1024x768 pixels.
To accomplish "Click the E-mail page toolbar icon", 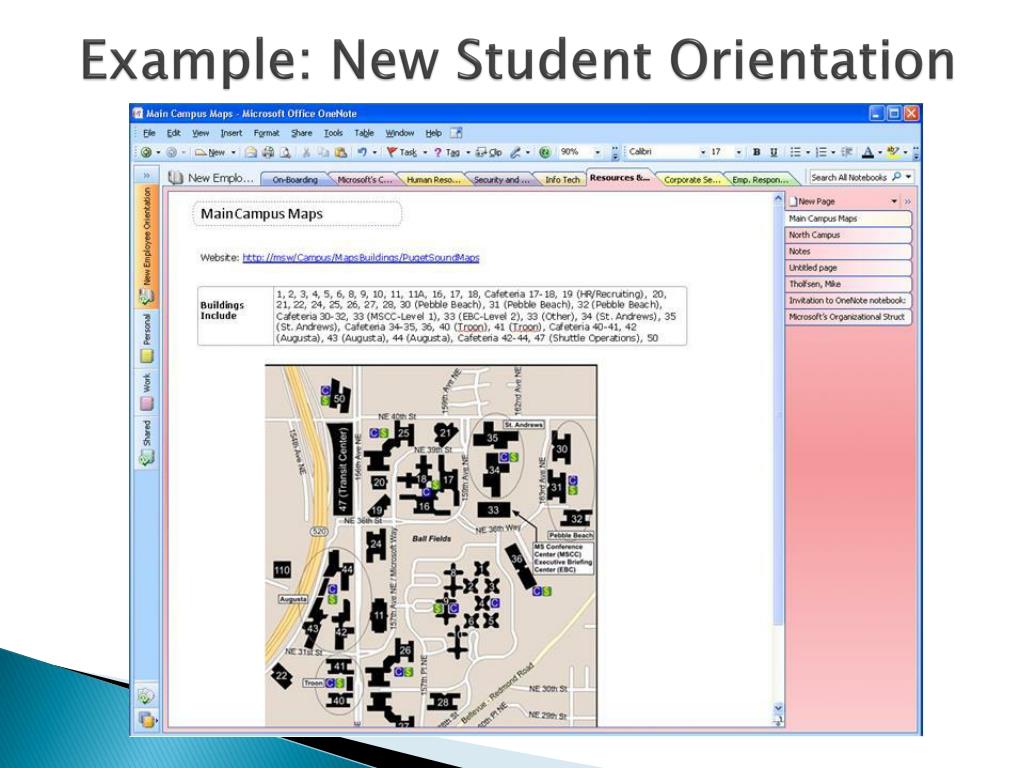I will click(x=251, y=152).
